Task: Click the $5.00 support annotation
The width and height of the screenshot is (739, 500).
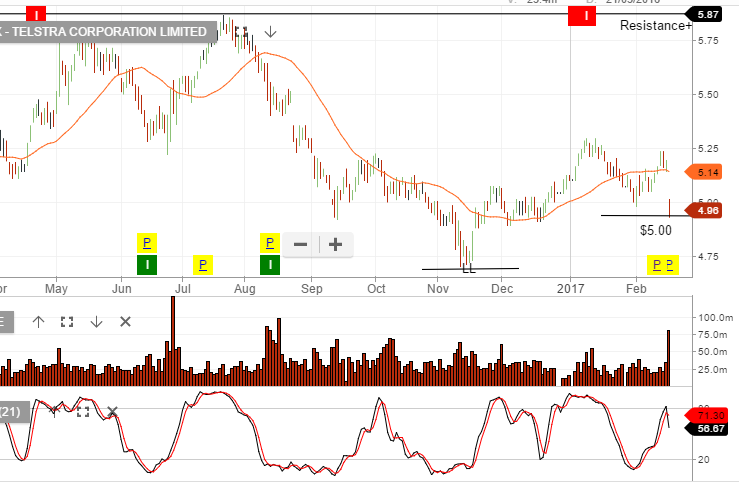Action: [656, 230]
